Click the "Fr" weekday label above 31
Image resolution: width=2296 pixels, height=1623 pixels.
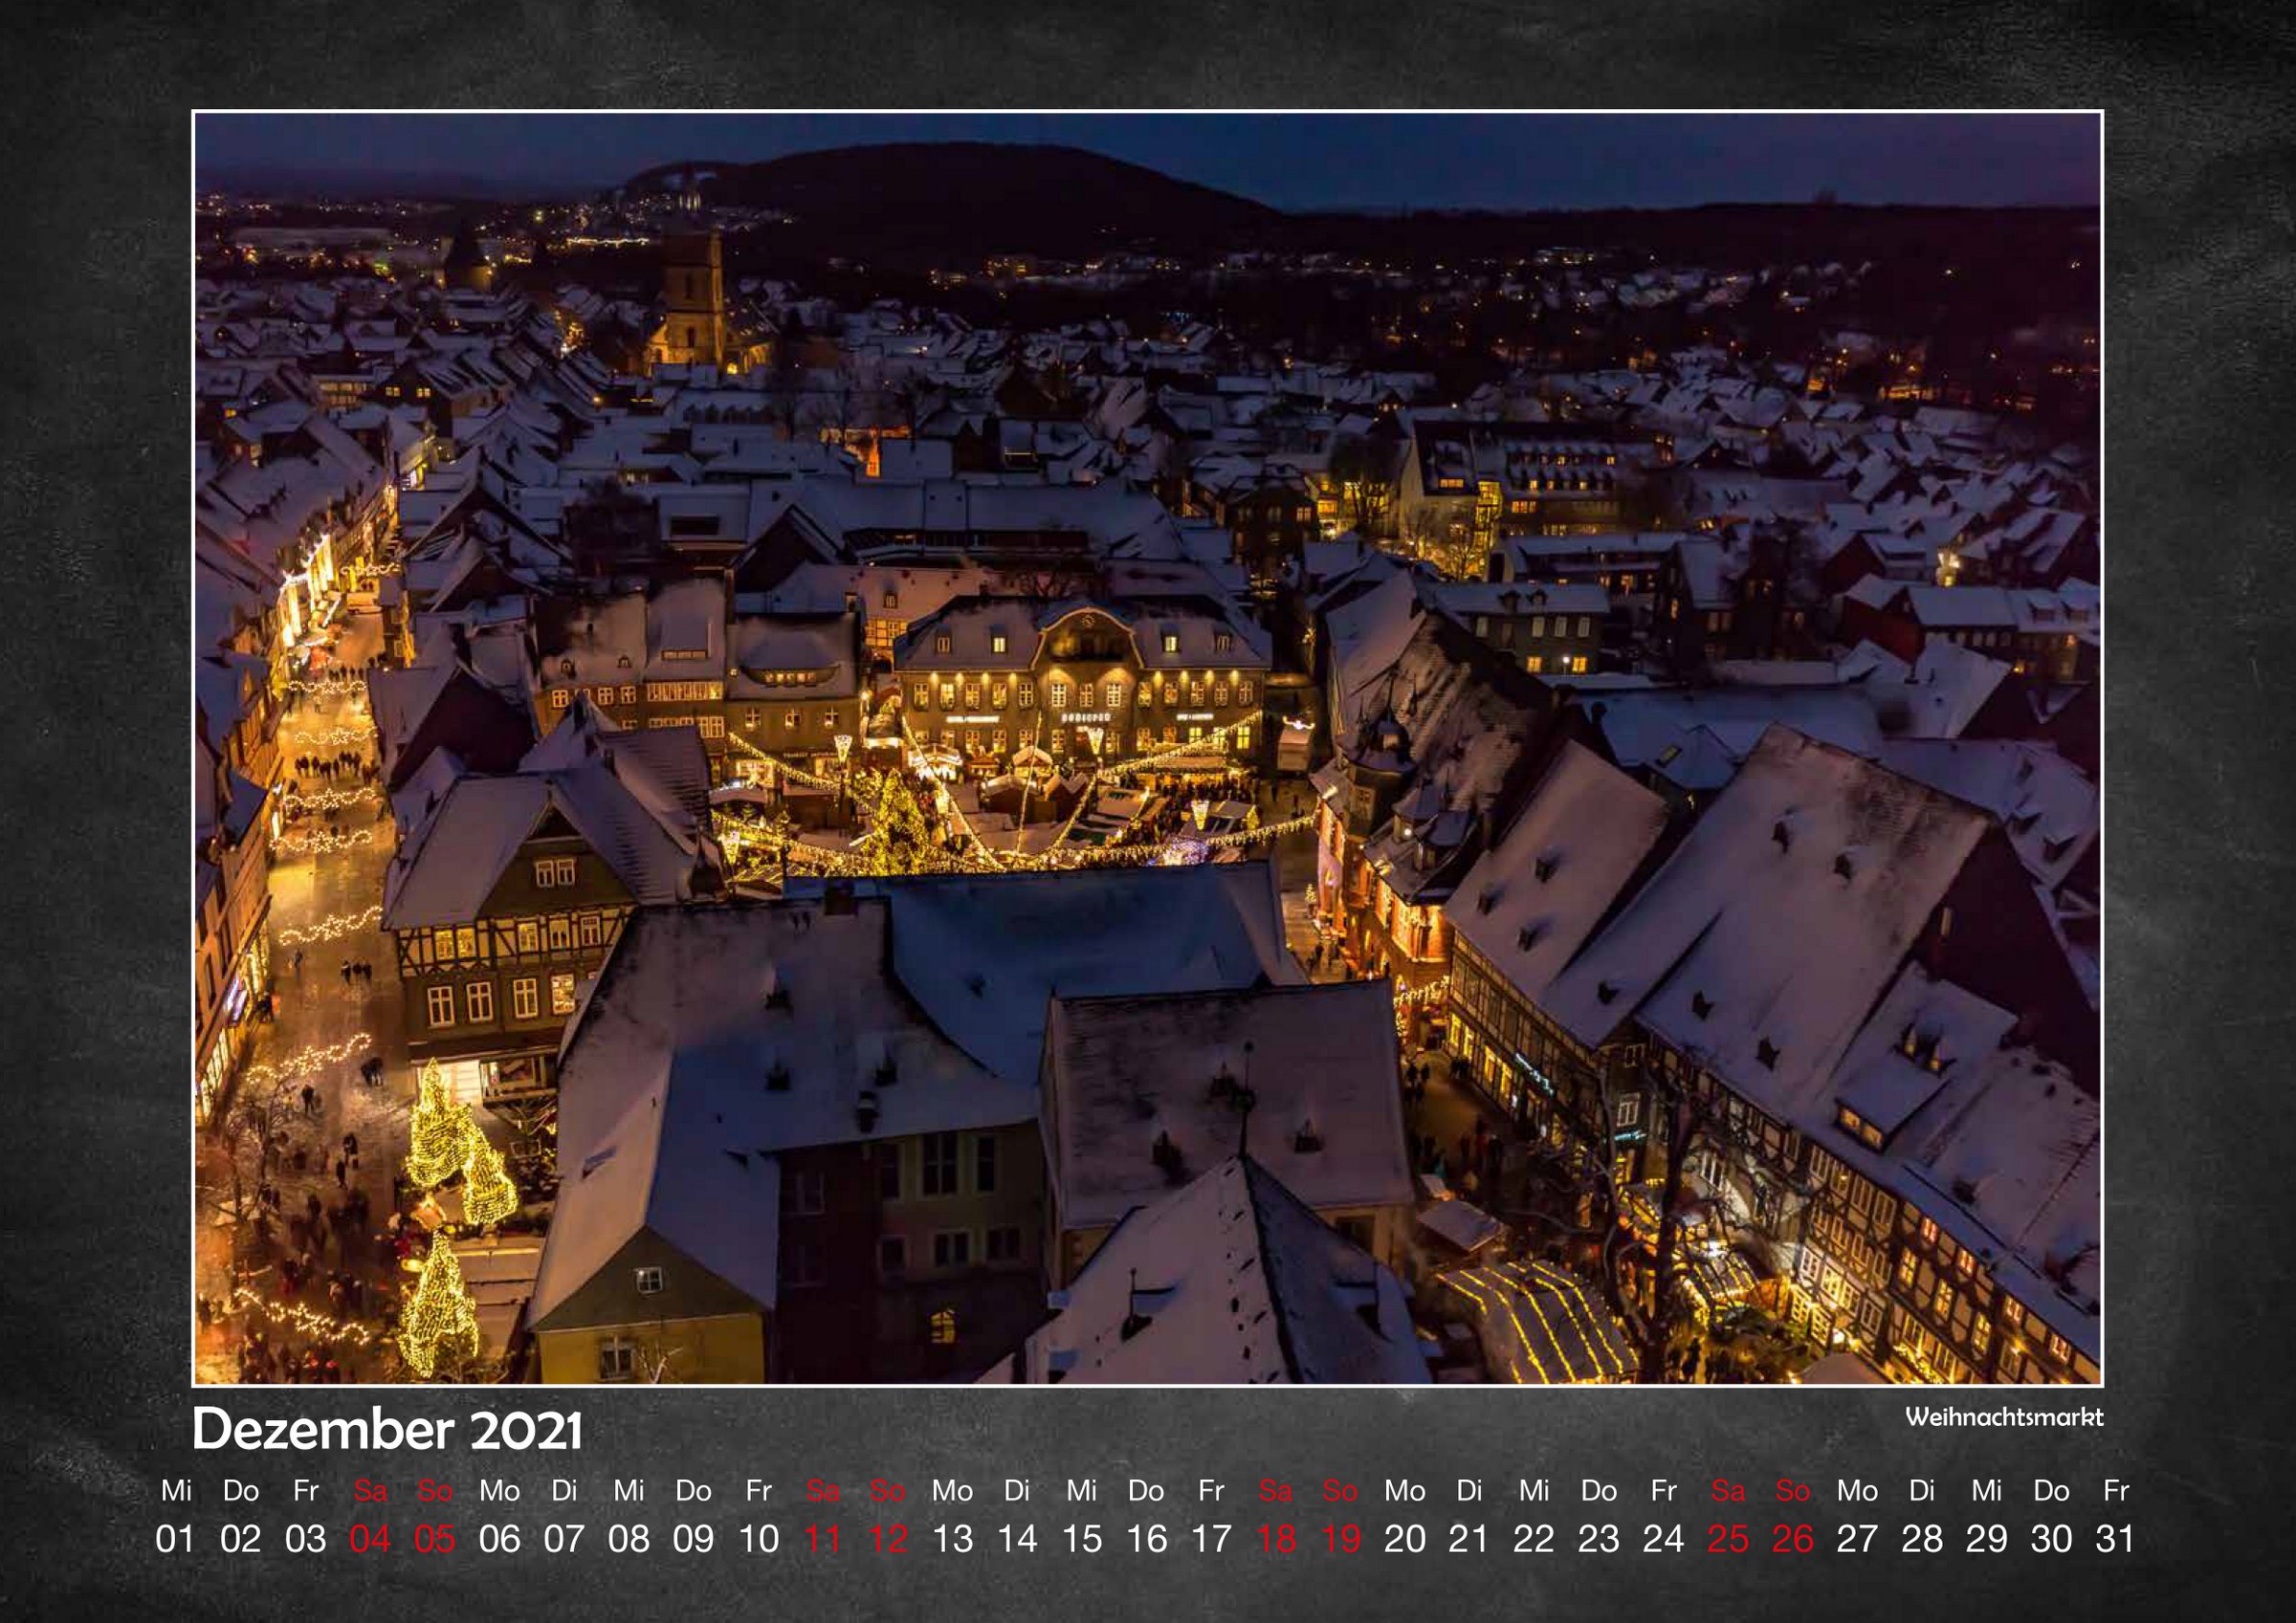tap(2116, 1491)
